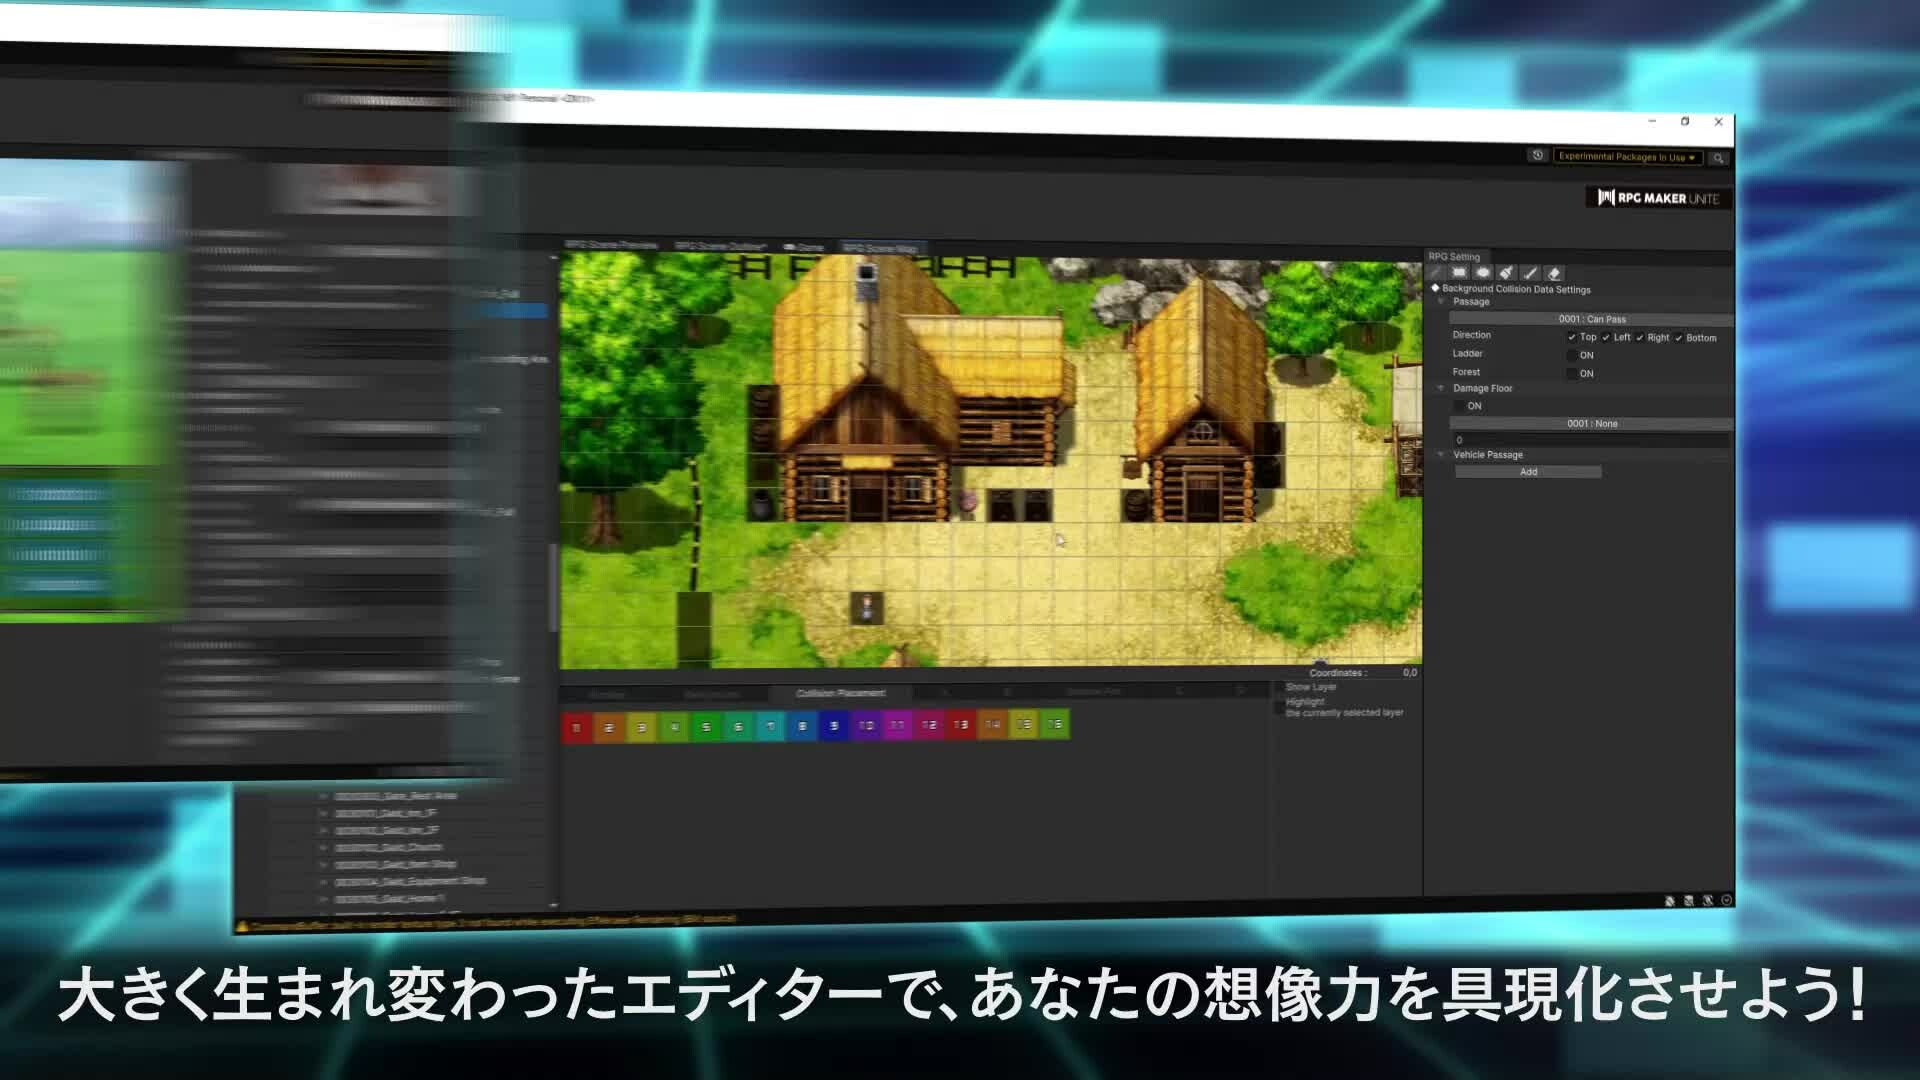
Task: Enable the Ladder ON checkbox
Action: pyautogui.click(x=1572, y=355)
